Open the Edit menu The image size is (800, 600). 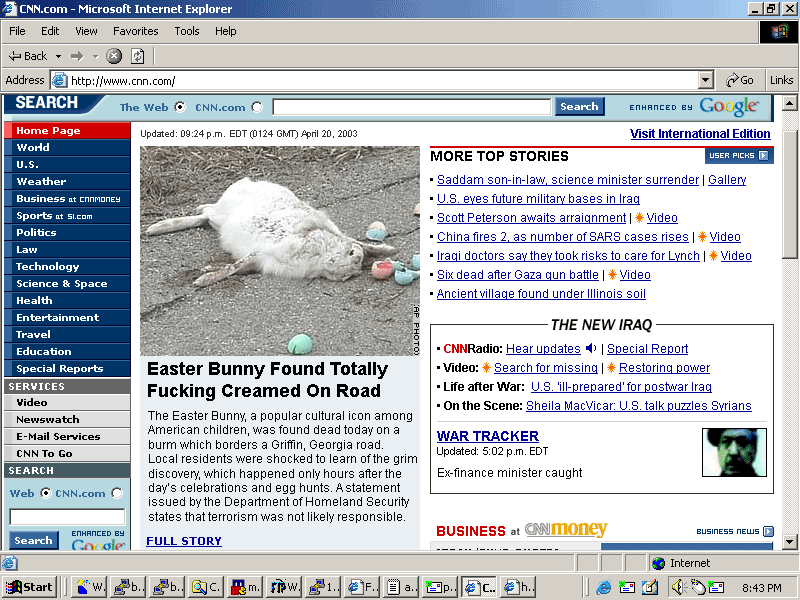tap(50, 31)
